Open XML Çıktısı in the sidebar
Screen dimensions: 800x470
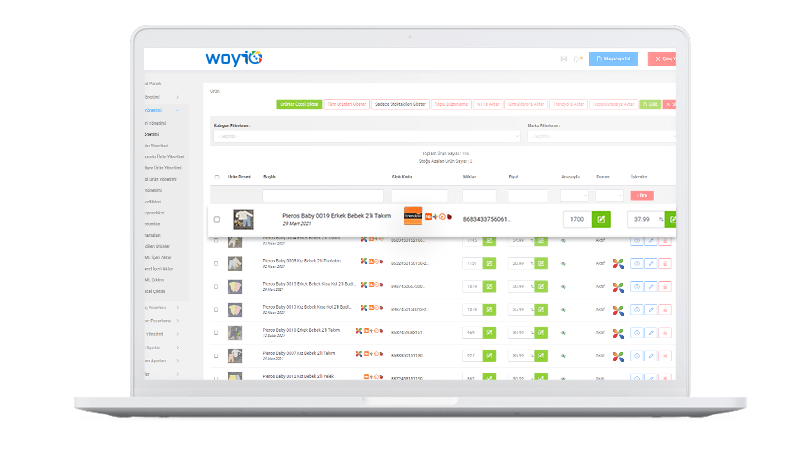tap(155, 280)
